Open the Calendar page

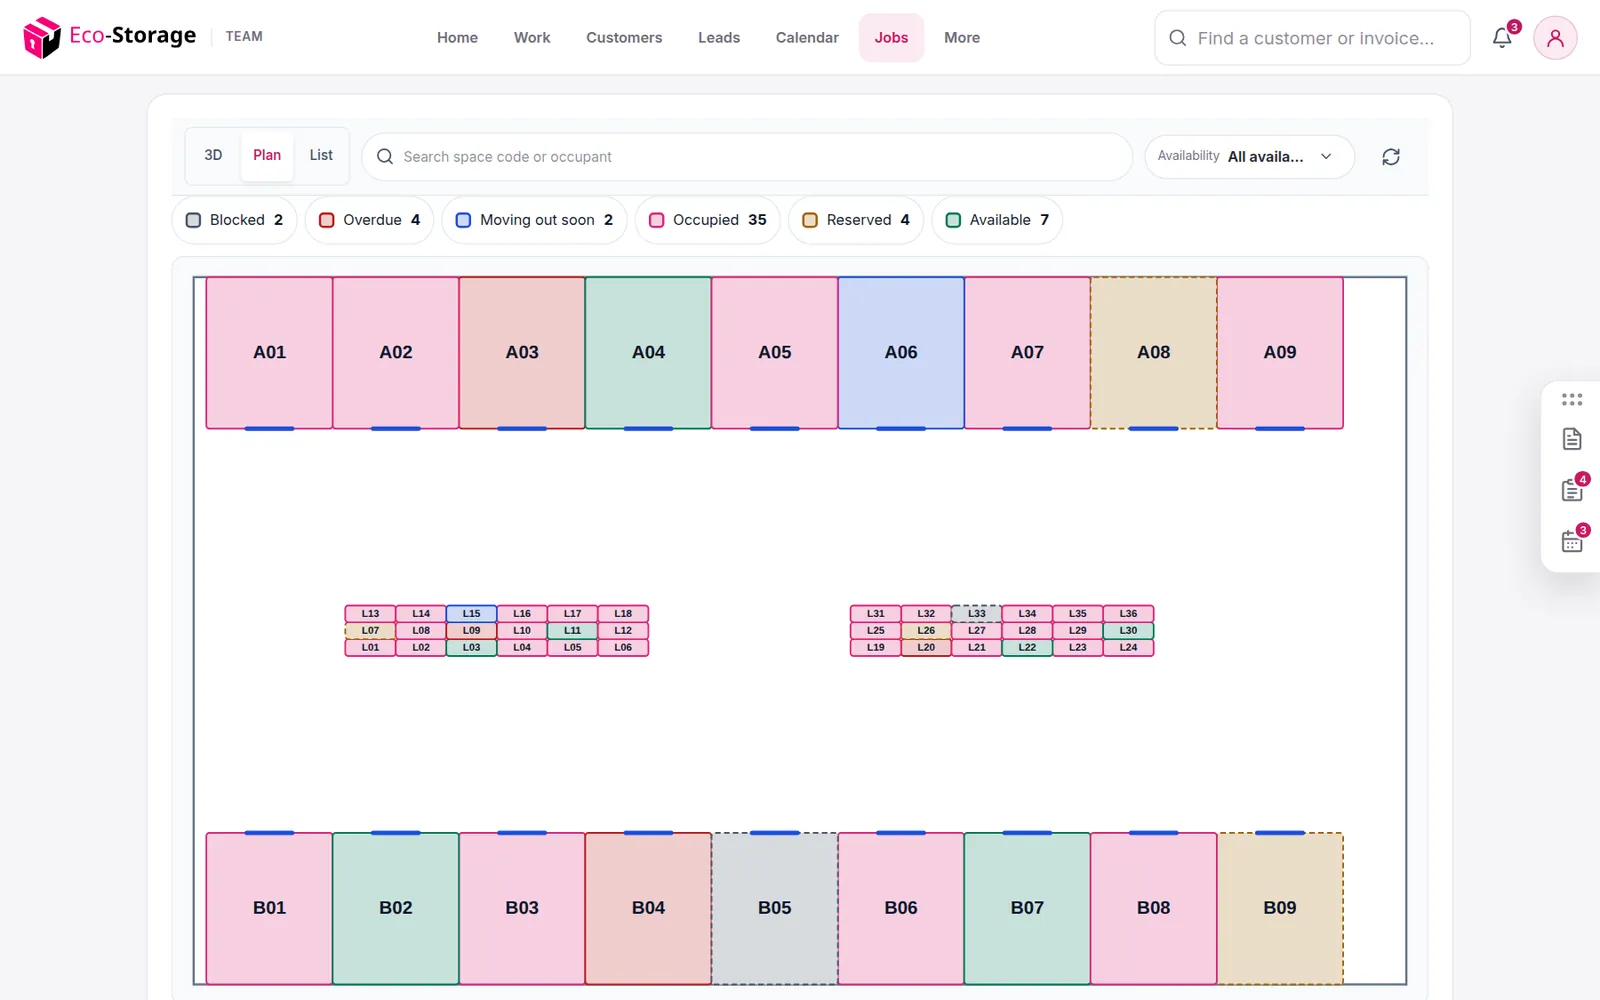click(x=807, y=38)
